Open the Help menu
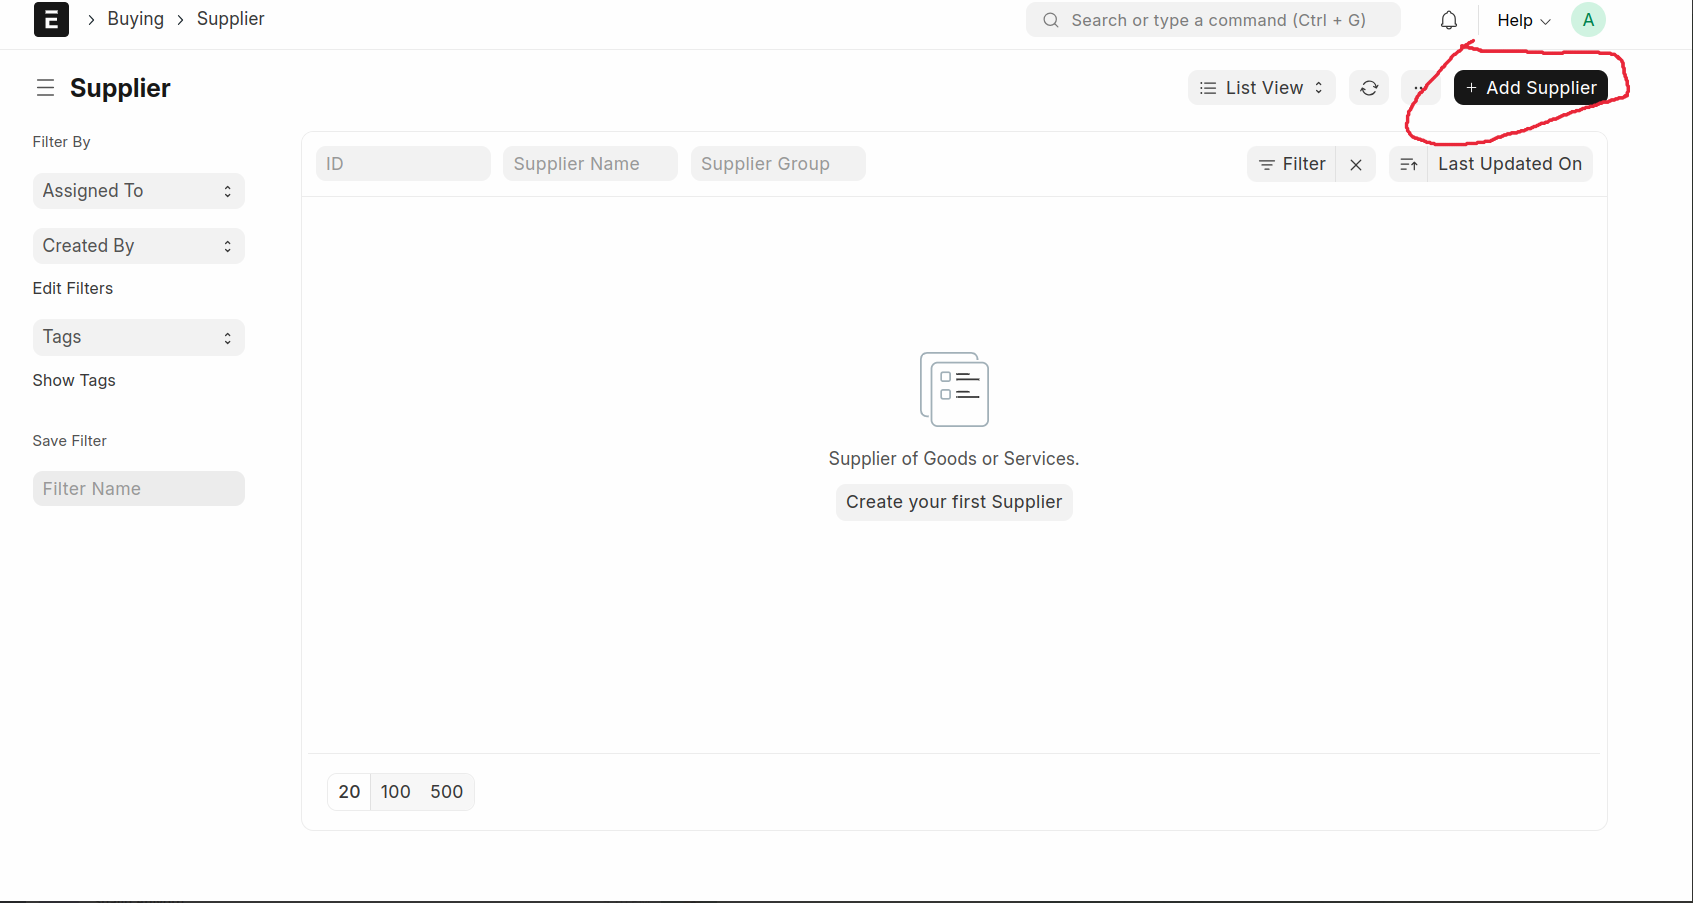This screenshot has width=1693, height=903. [x=1522, y=20]
